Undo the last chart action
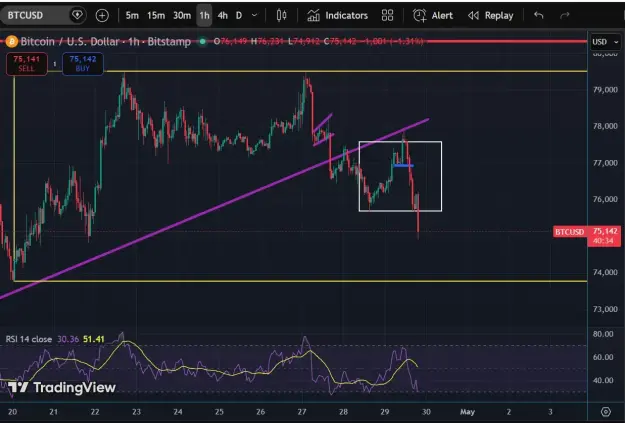Viewport: 625px width, 423px height. (539, 16)
